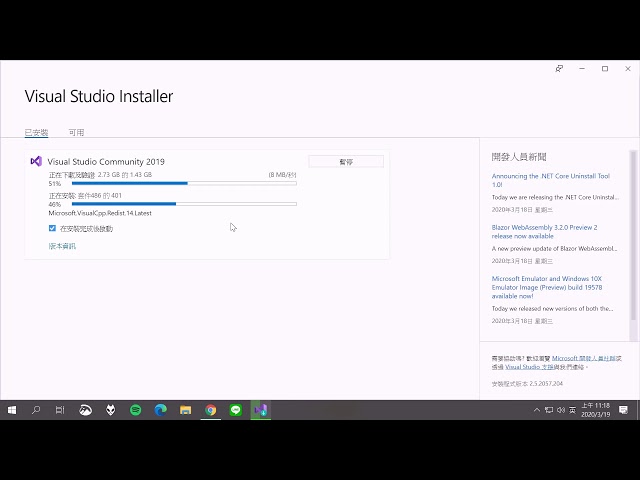Maximize the Visual Studio Installer window
This screenshot has height=480, width=640.
click(x=605, y=69)
